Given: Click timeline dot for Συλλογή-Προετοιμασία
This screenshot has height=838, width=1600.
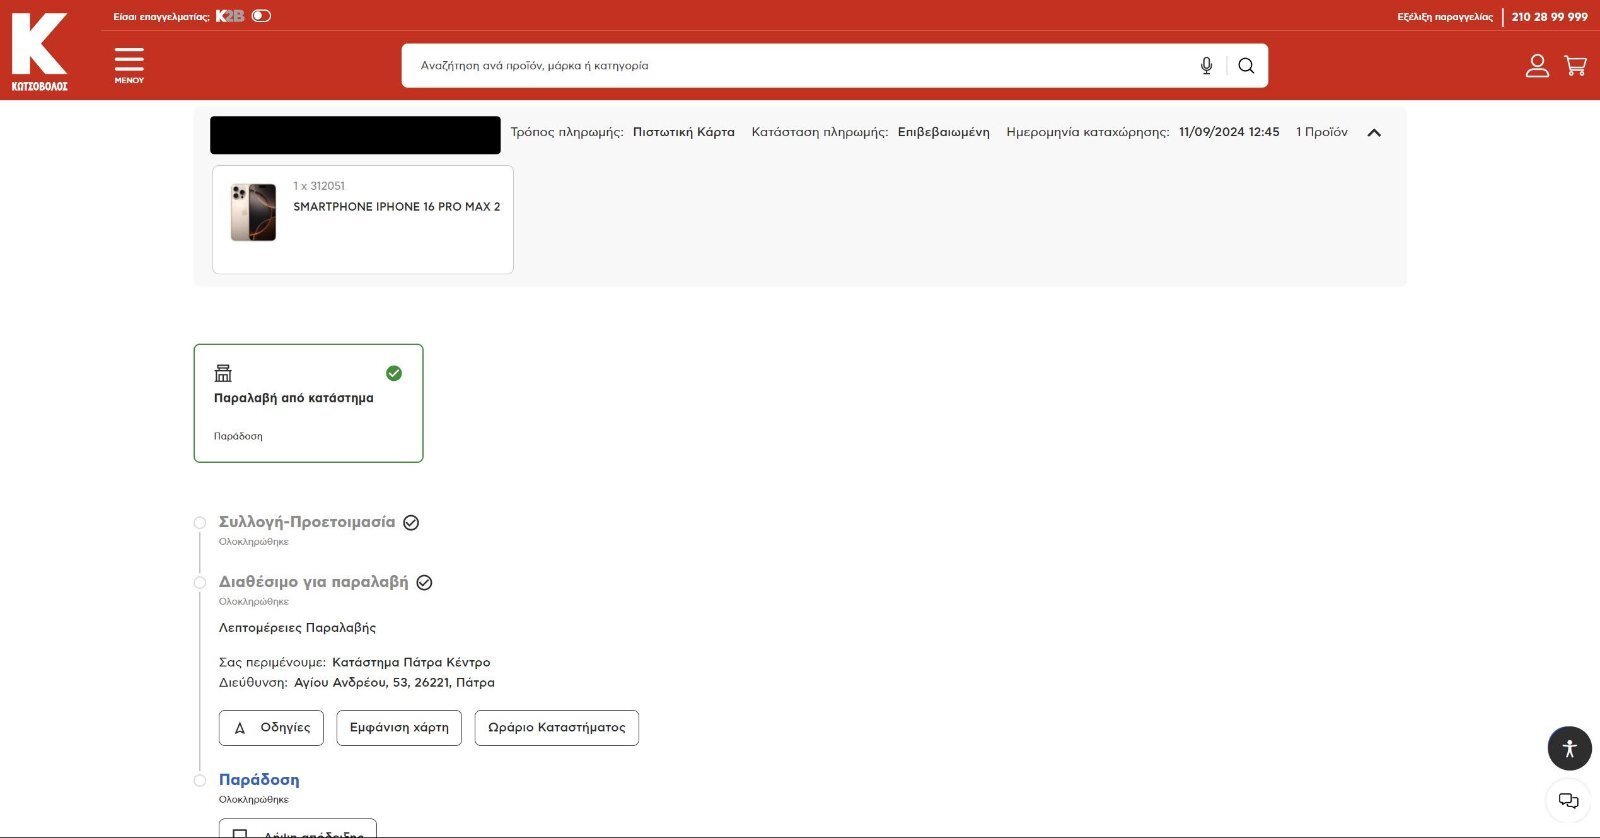Looking at the screenshot, I should [200, 523].
